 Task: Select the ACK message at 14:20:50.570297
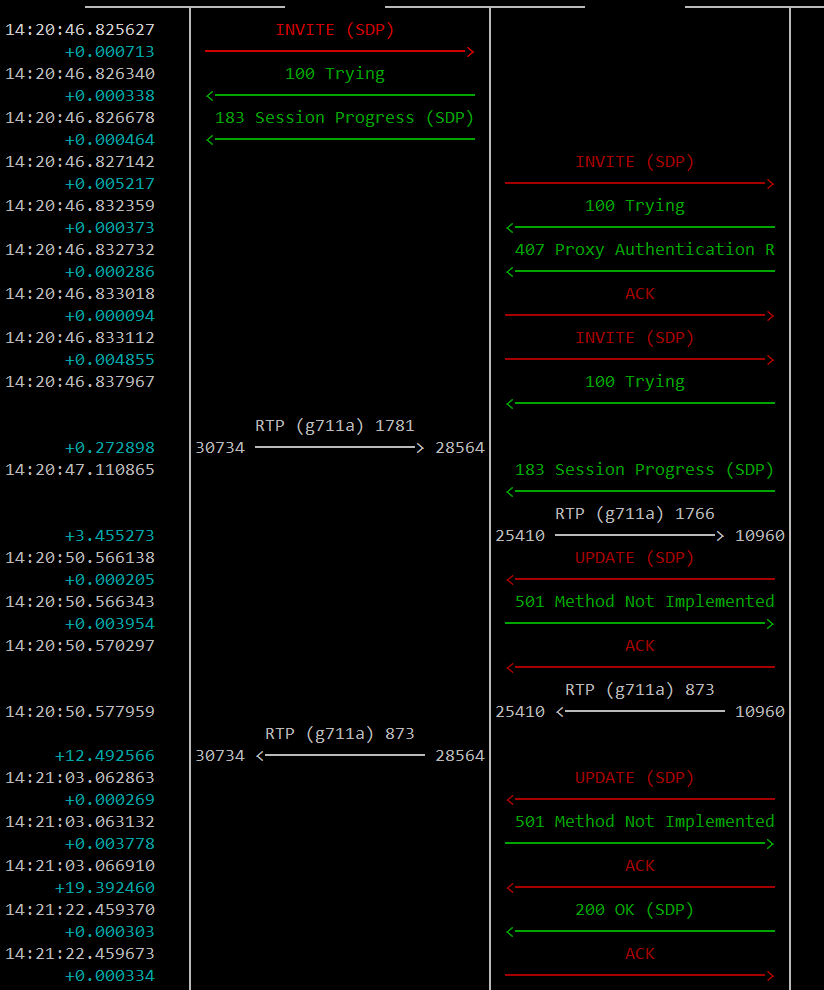tap(640, 646)
